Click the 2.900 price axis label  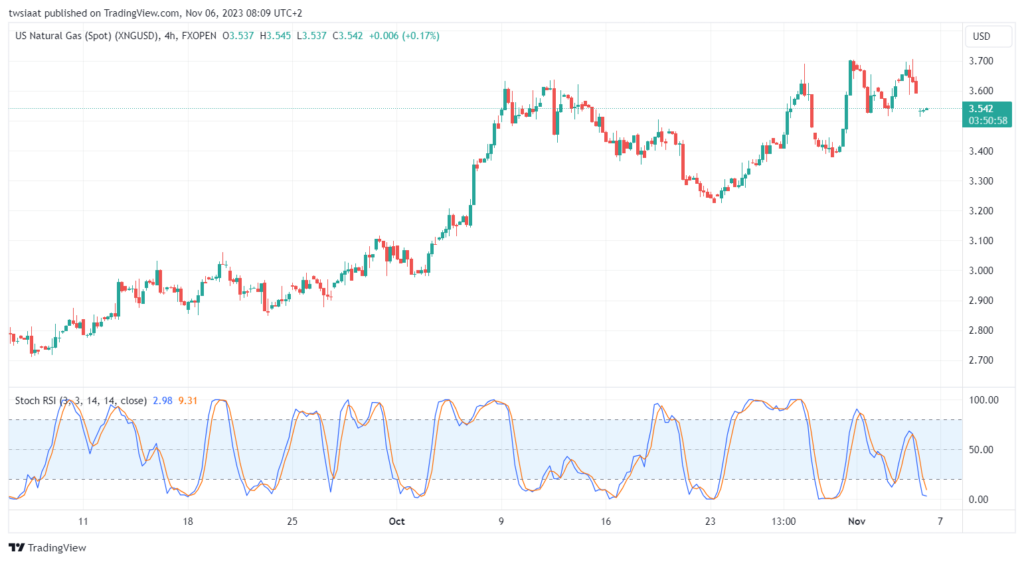coord(981,300)
